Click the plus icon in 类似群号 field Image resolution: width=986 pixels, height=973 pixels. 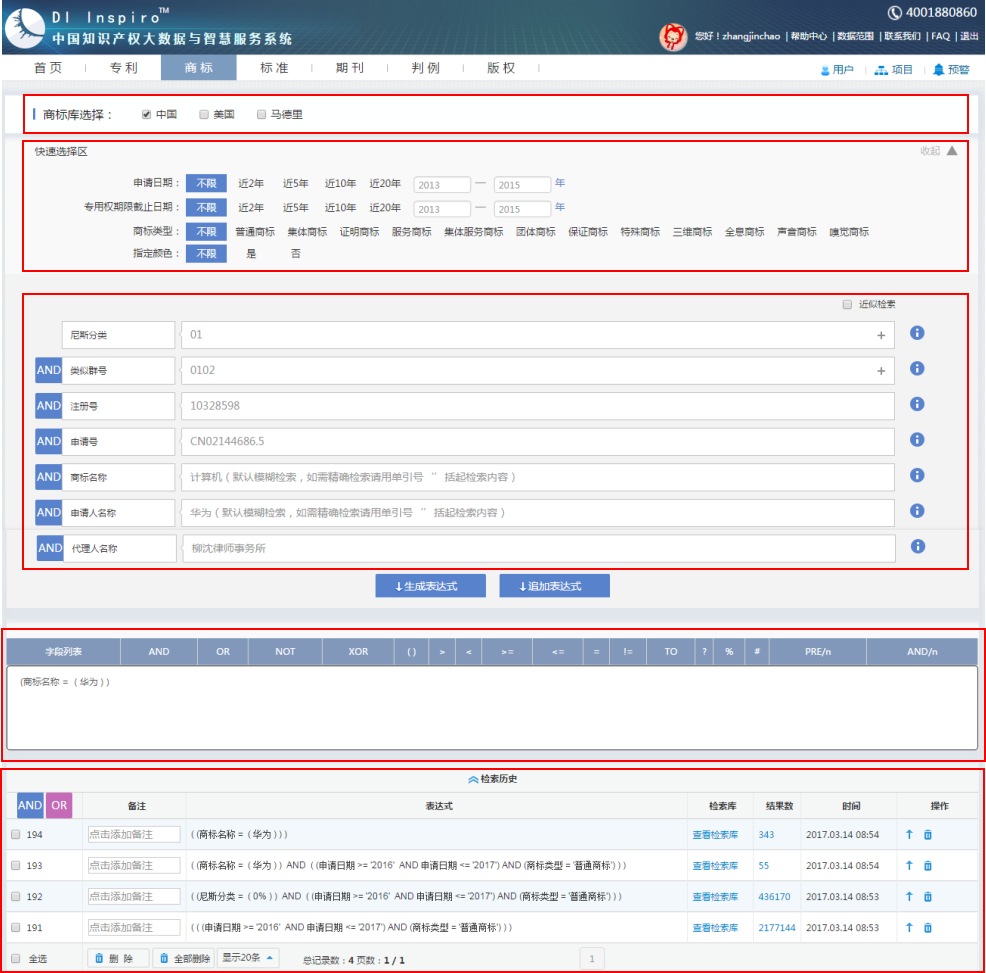(x=881, y=371)
